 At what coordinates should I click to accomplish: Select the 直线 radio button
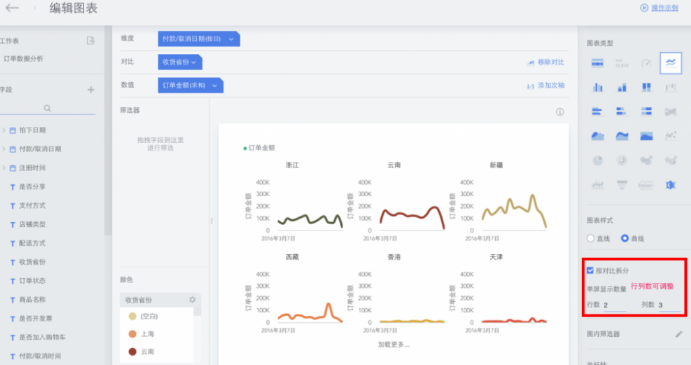coord(591,238)
